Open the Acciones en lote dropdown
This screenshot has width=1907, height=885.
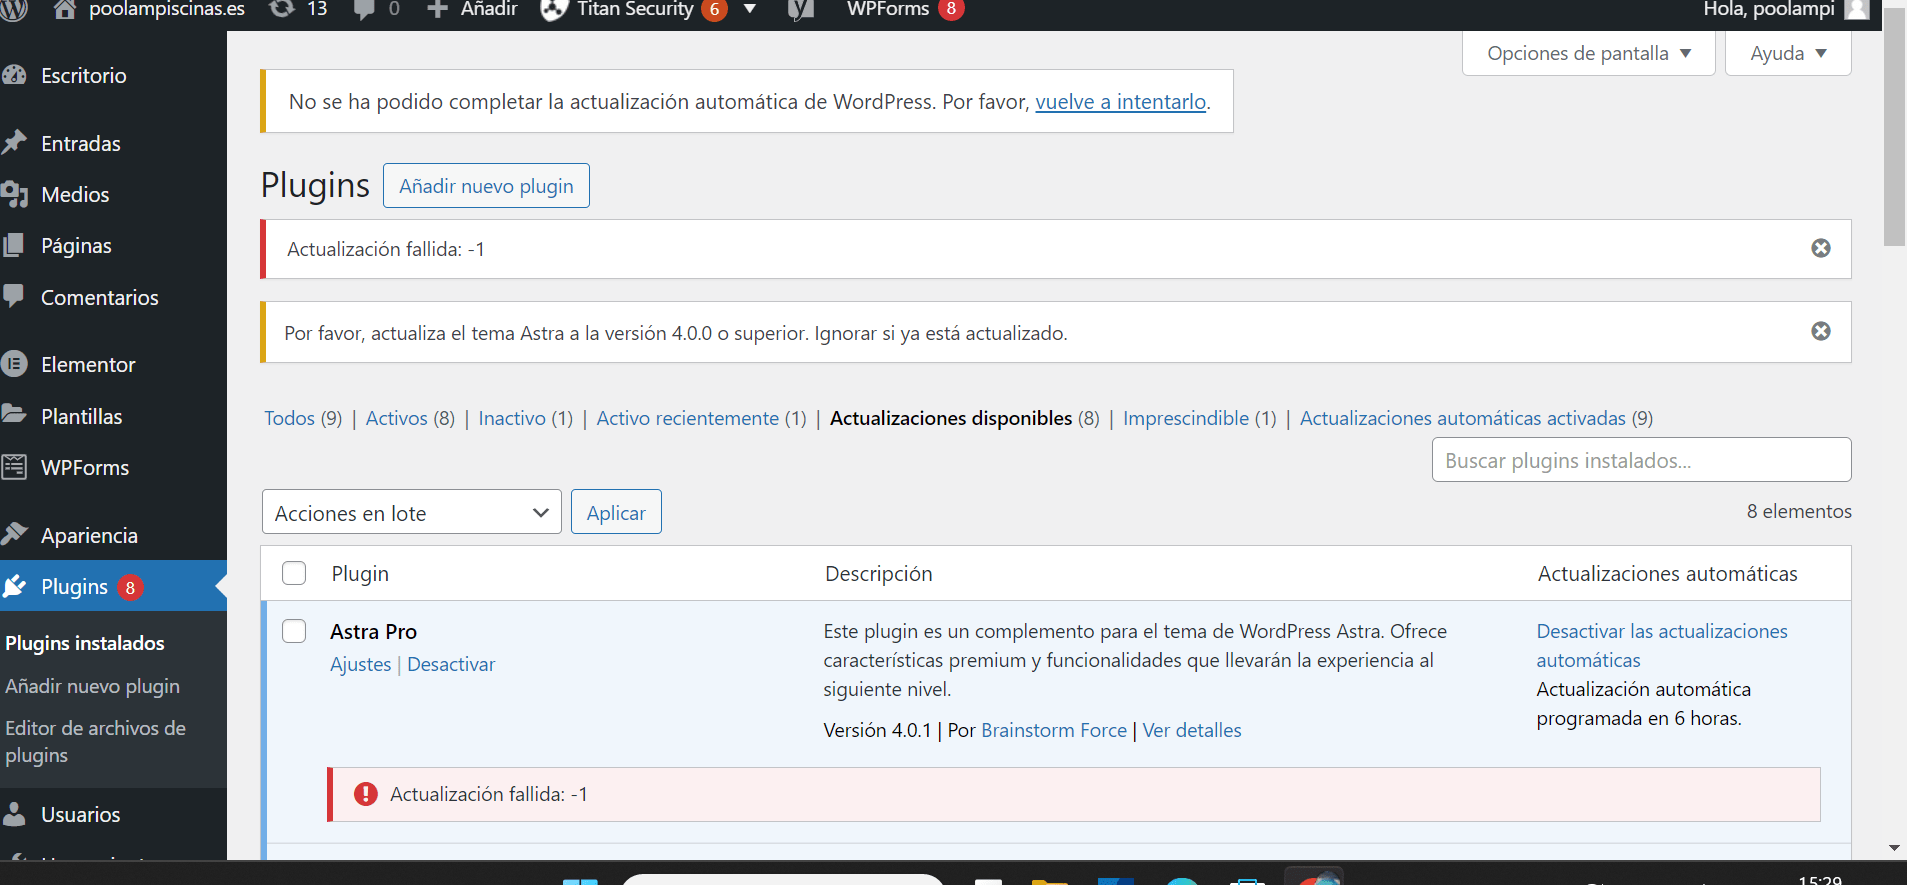tap(412, 512)
